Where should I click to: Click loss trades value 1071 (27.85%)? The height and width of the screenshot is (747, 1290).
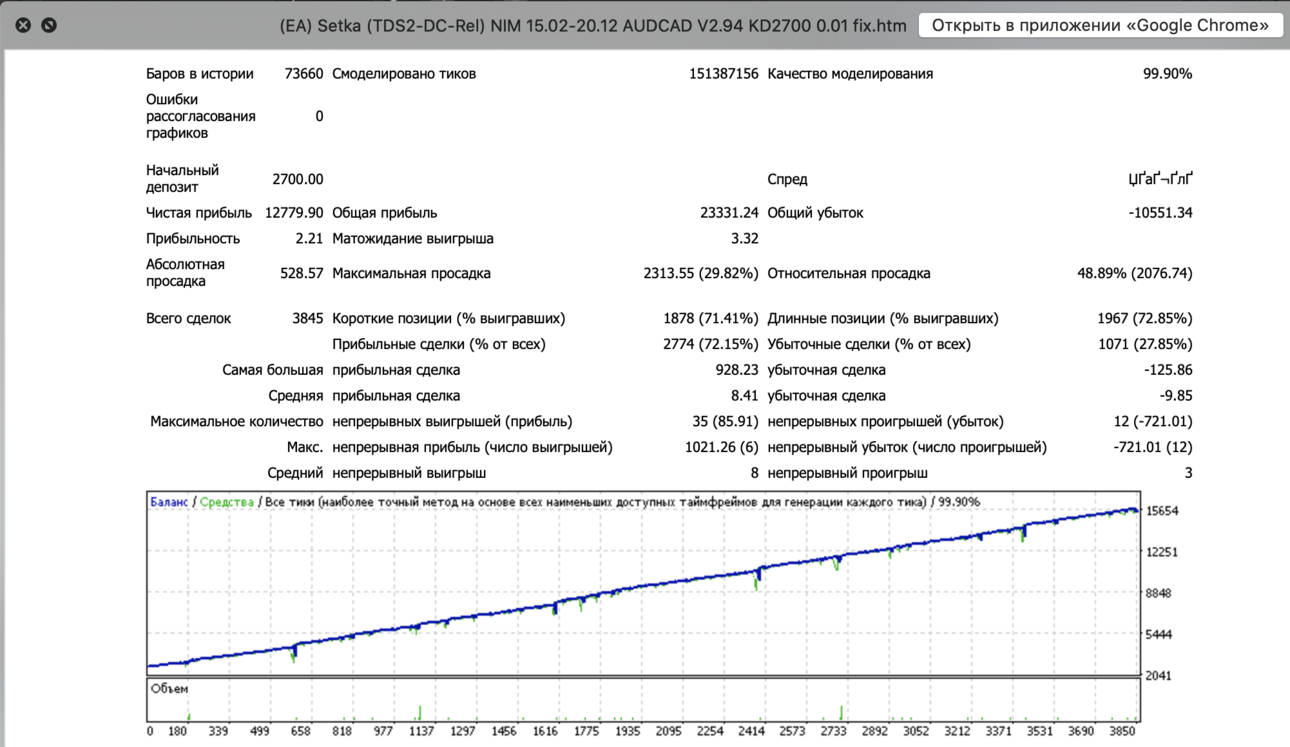click(x=1144, y=344)
